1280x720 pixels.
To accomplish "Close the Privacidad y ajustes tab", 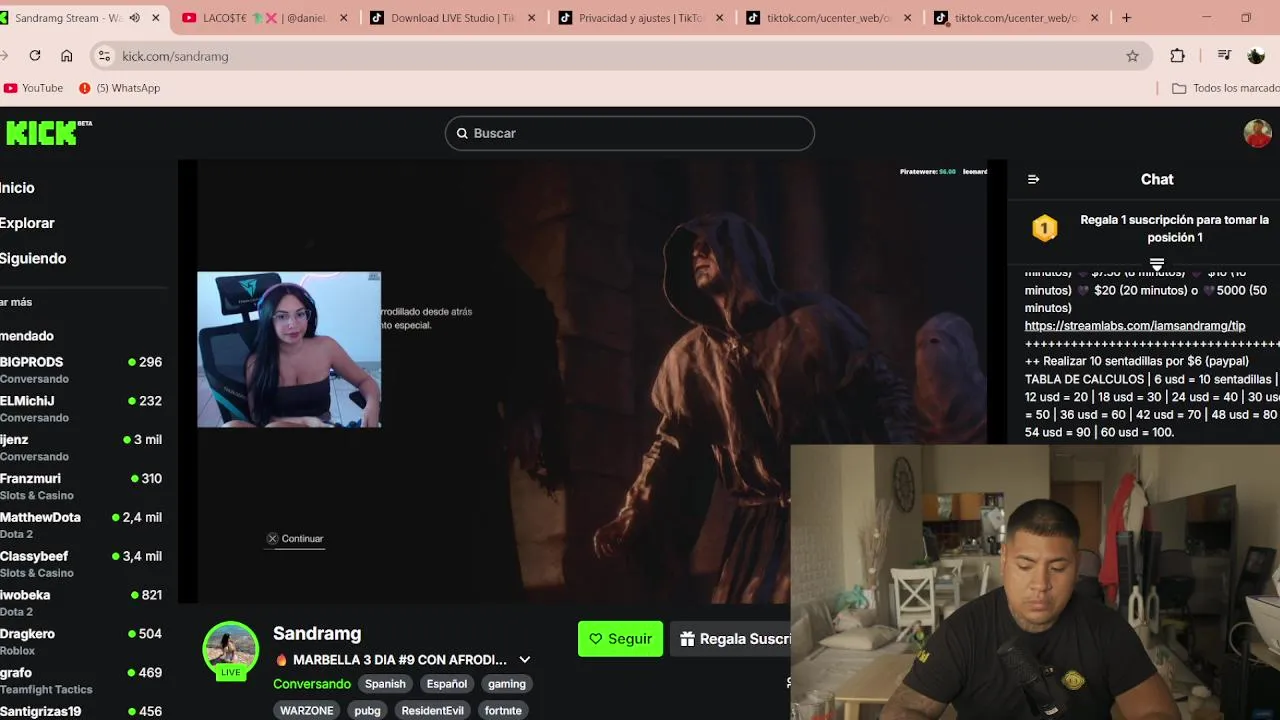I will [x=719, y=18].
